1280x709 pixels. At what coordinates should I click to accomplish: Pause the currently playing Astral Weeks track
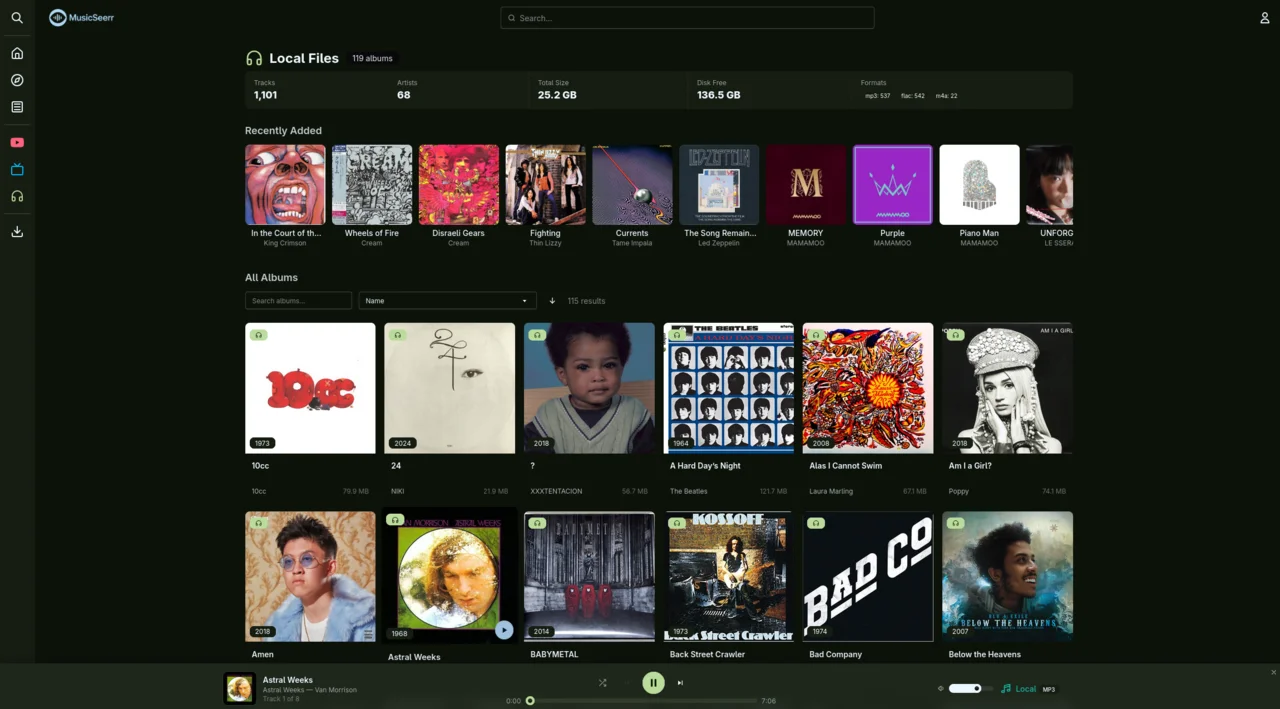pos(653,682)
